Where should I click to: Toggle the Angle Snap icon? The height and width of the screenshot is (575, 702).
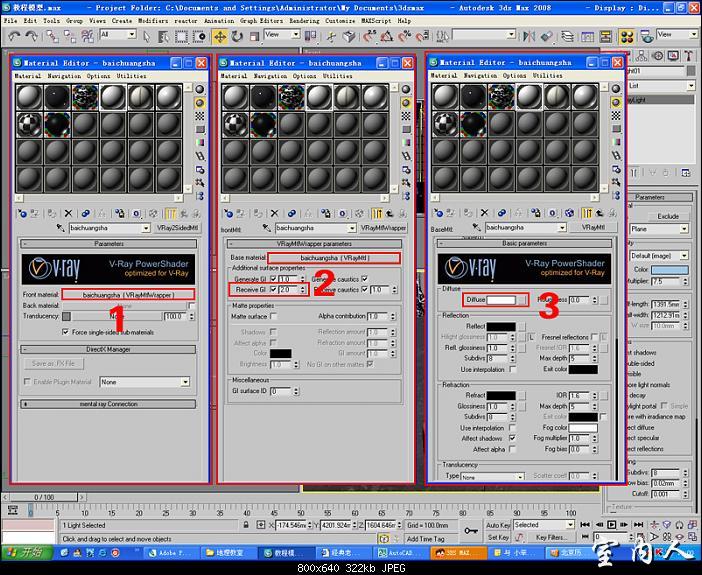387,36
